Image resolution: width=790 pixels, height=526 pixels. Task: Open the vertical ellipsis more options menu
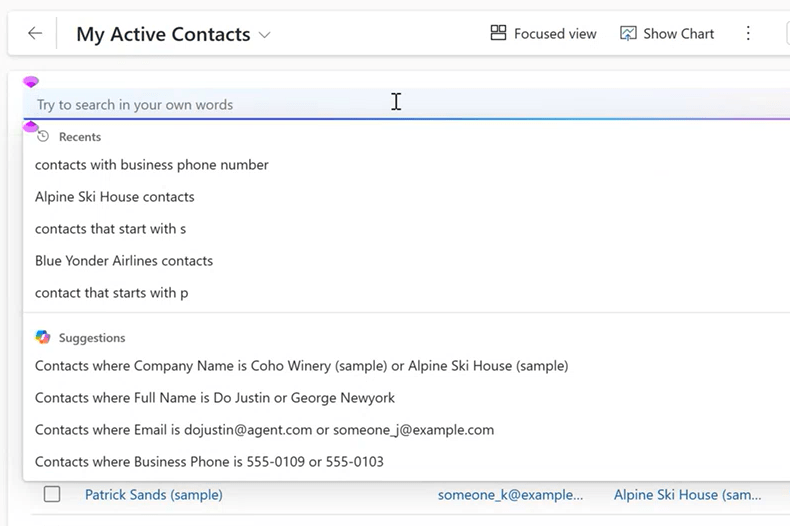tap(748, 33)
